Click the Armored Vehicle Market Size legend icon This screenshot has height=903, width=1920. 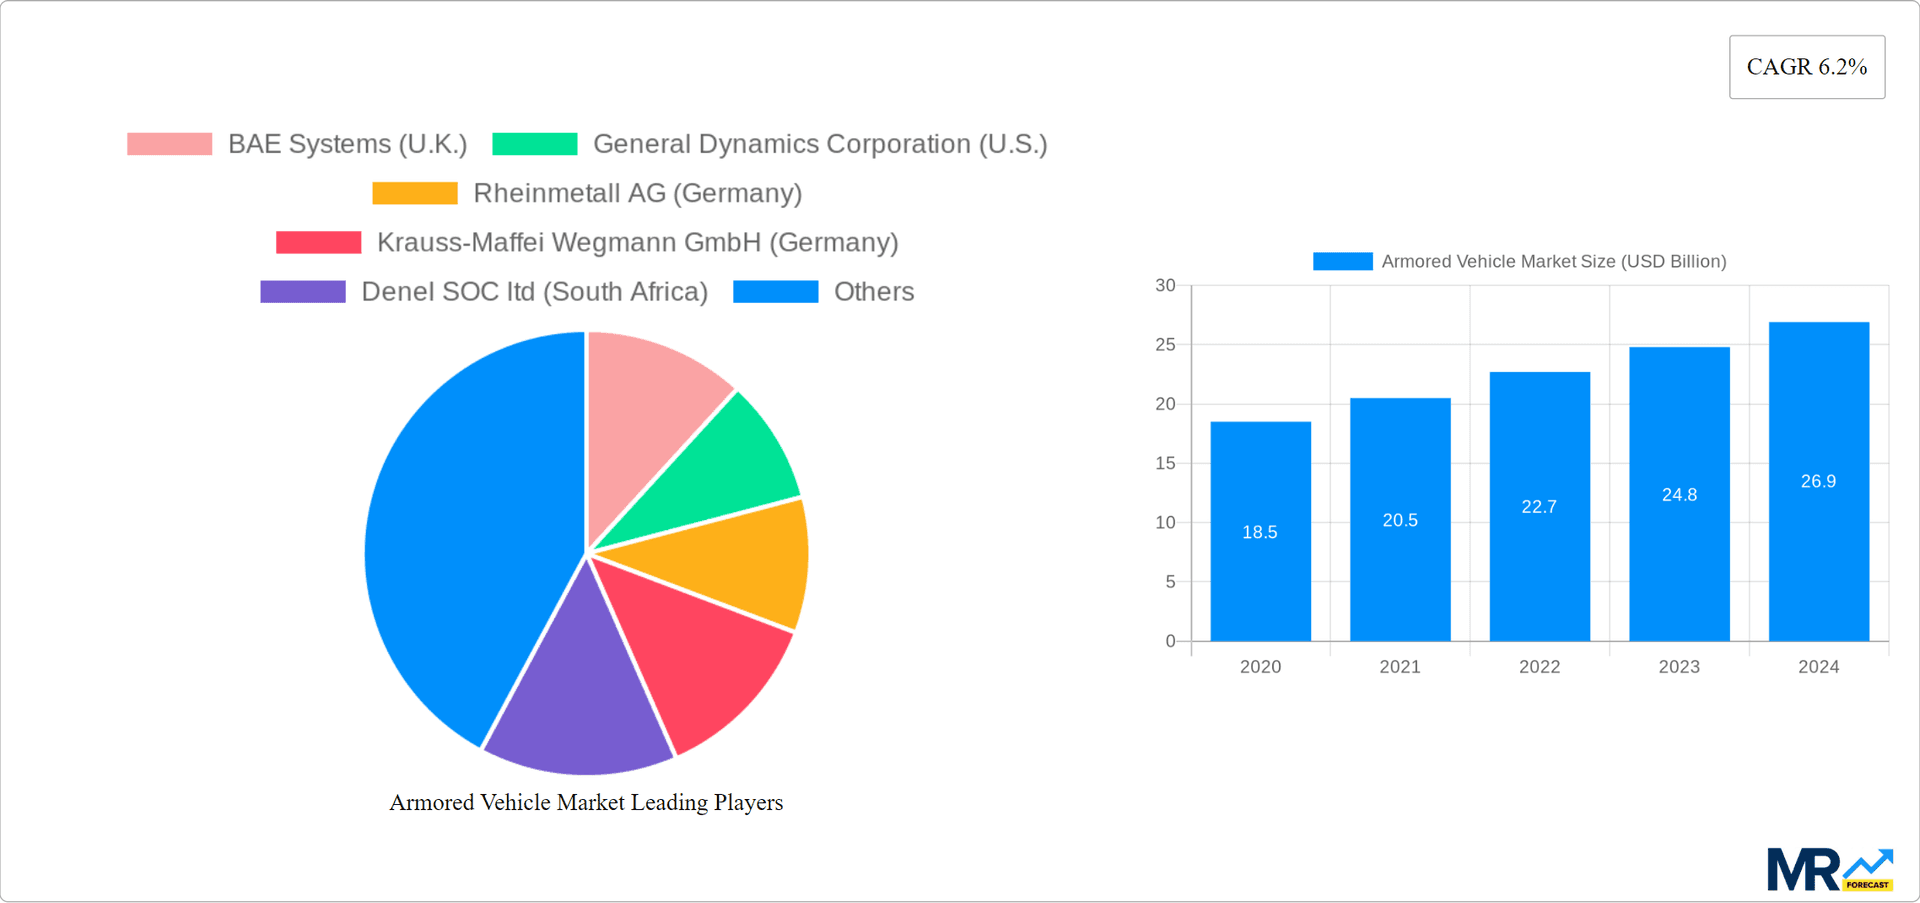pos(1341,261)
